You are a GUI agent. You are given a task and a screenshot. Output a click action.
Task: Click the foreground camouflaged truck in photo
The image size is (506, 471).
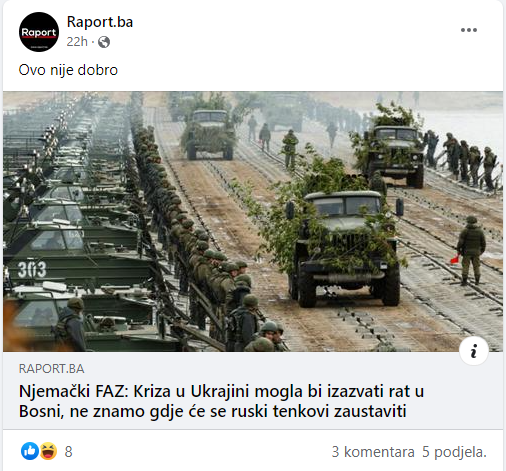[345, 247]
